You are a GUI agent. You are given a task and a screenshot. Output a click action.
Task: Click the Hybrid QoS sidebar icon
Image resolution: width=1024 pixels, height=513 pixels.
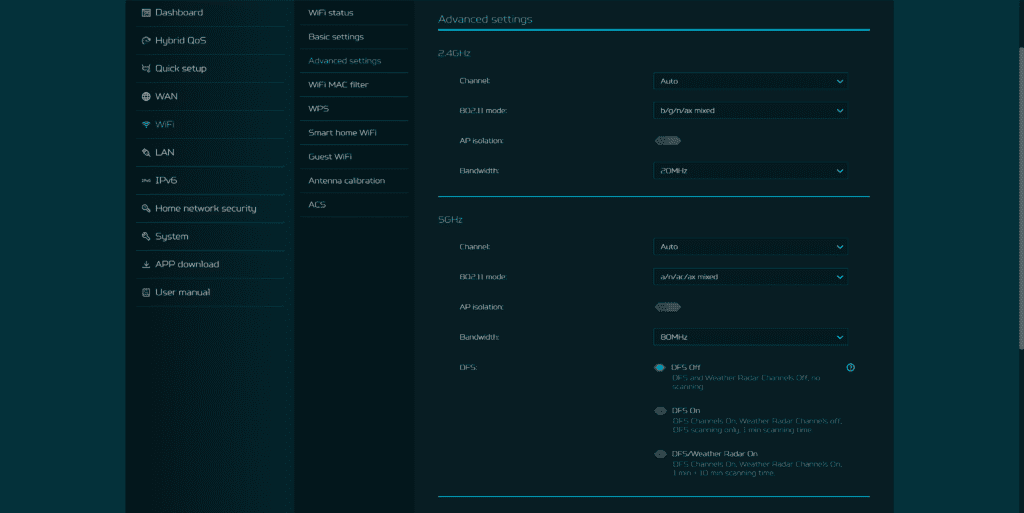coord(146,41)
